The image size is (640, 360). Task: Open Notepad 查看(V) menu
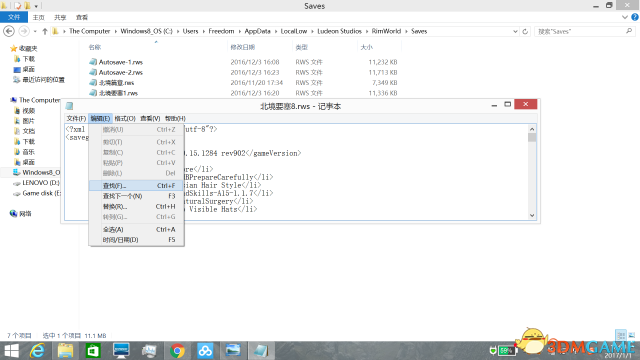pyautogui.click(x=150, y=118)
